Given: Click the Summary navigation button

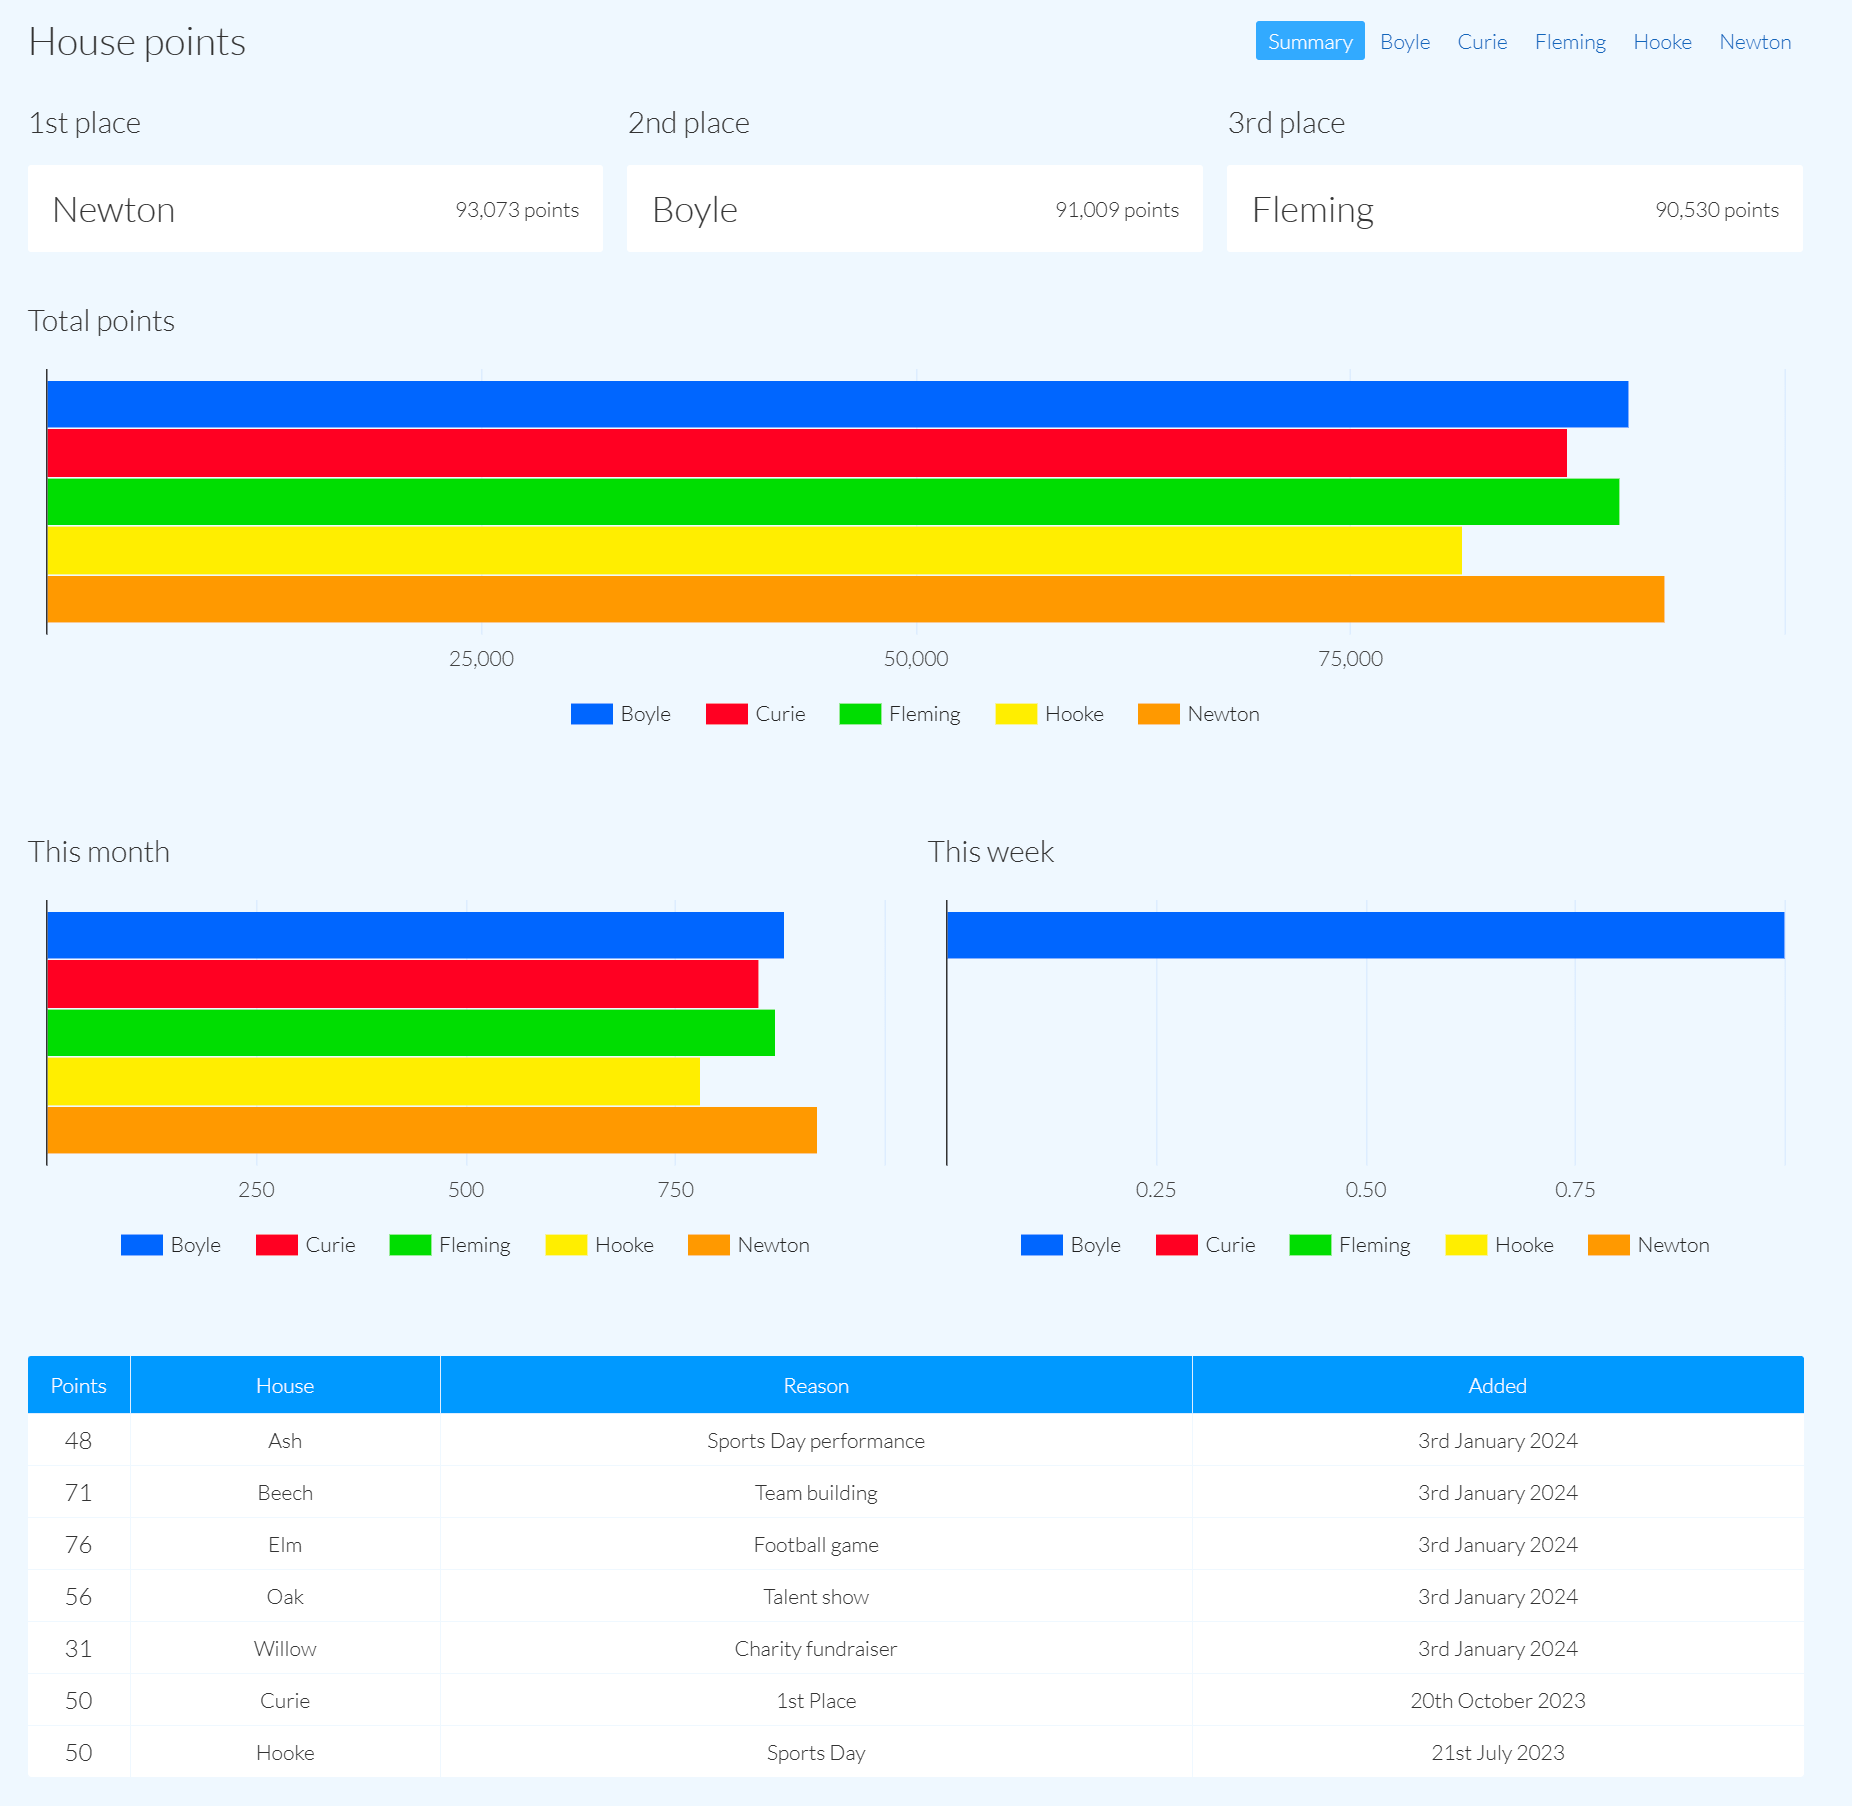Looking at the screenshot, I should tap(1310, 41).
